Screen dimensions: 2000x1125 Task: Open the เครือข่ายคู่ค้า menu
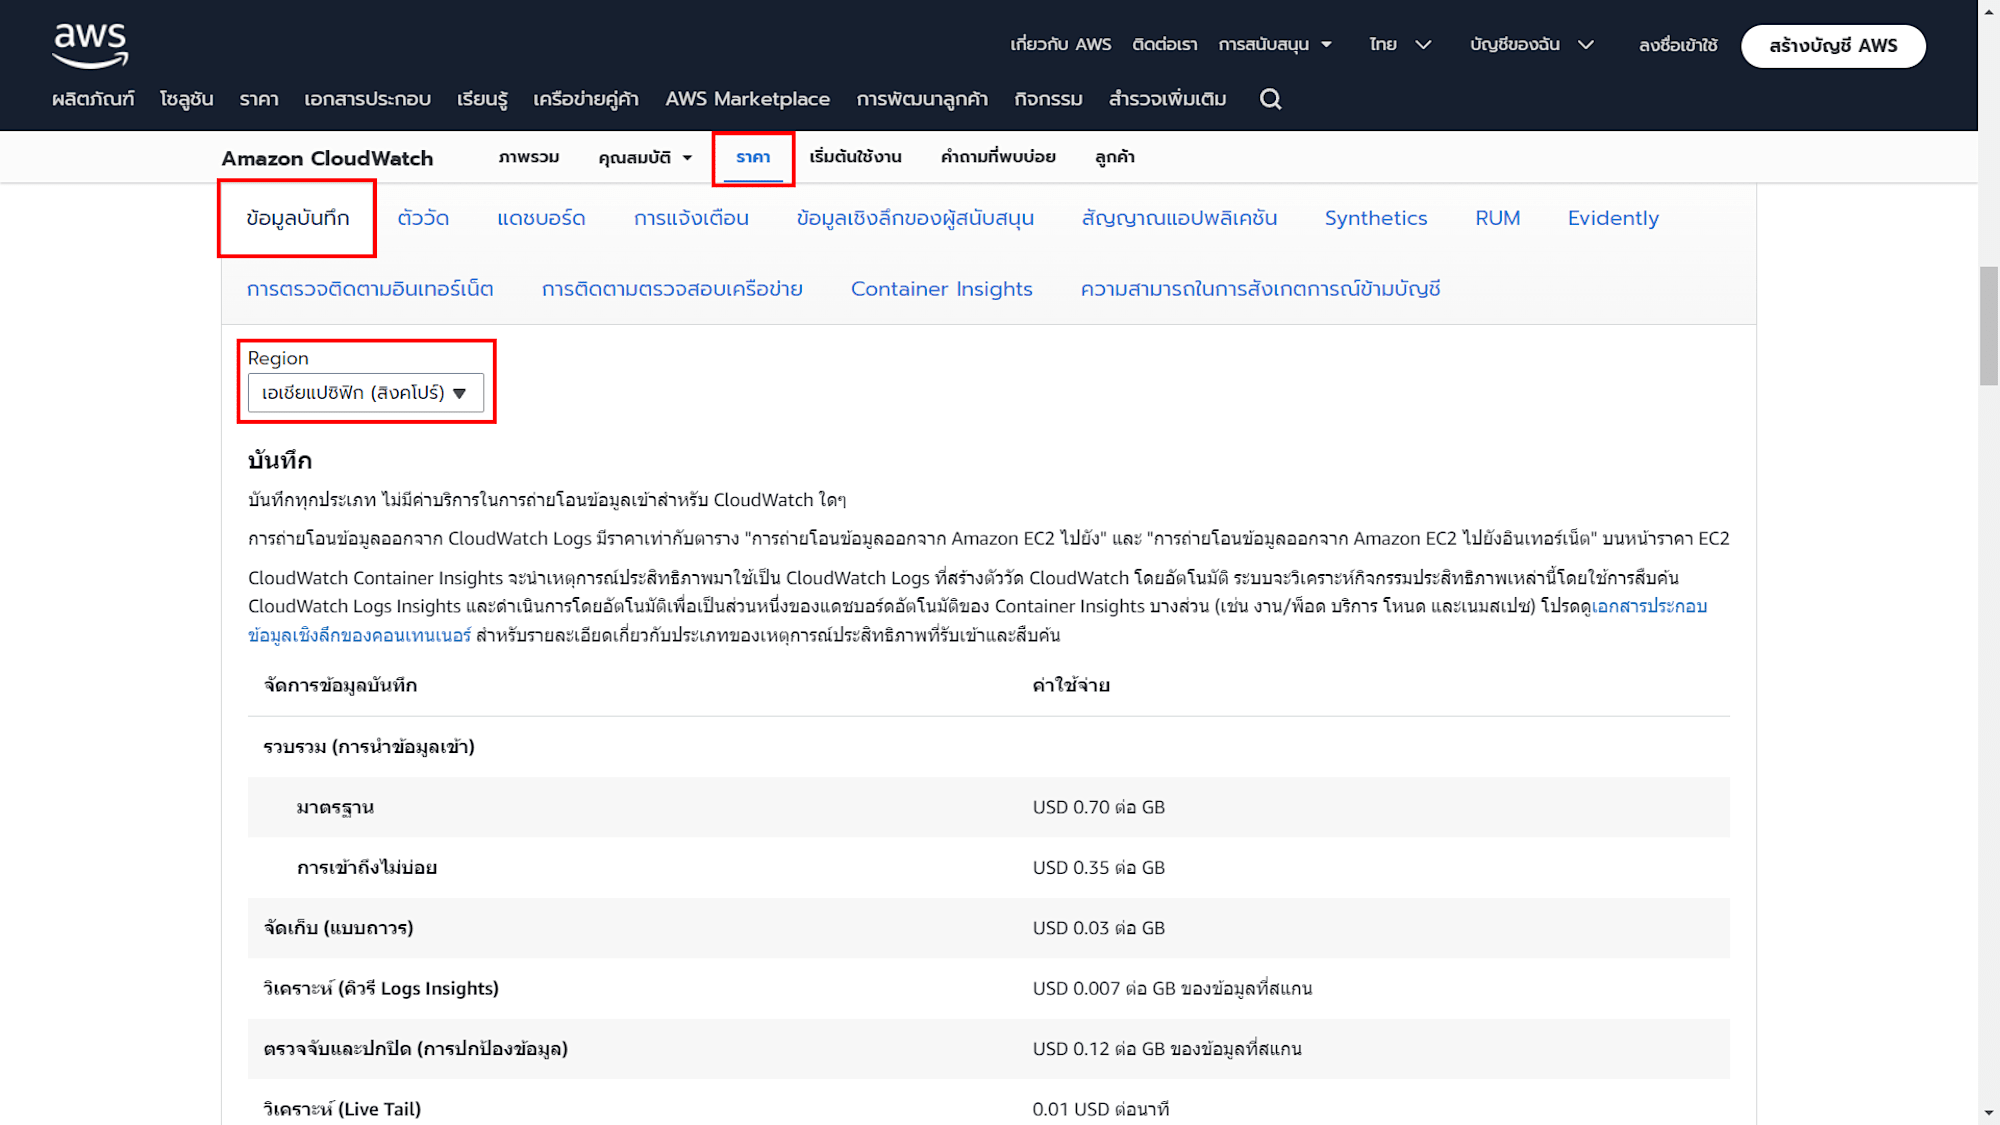point(586,99)
